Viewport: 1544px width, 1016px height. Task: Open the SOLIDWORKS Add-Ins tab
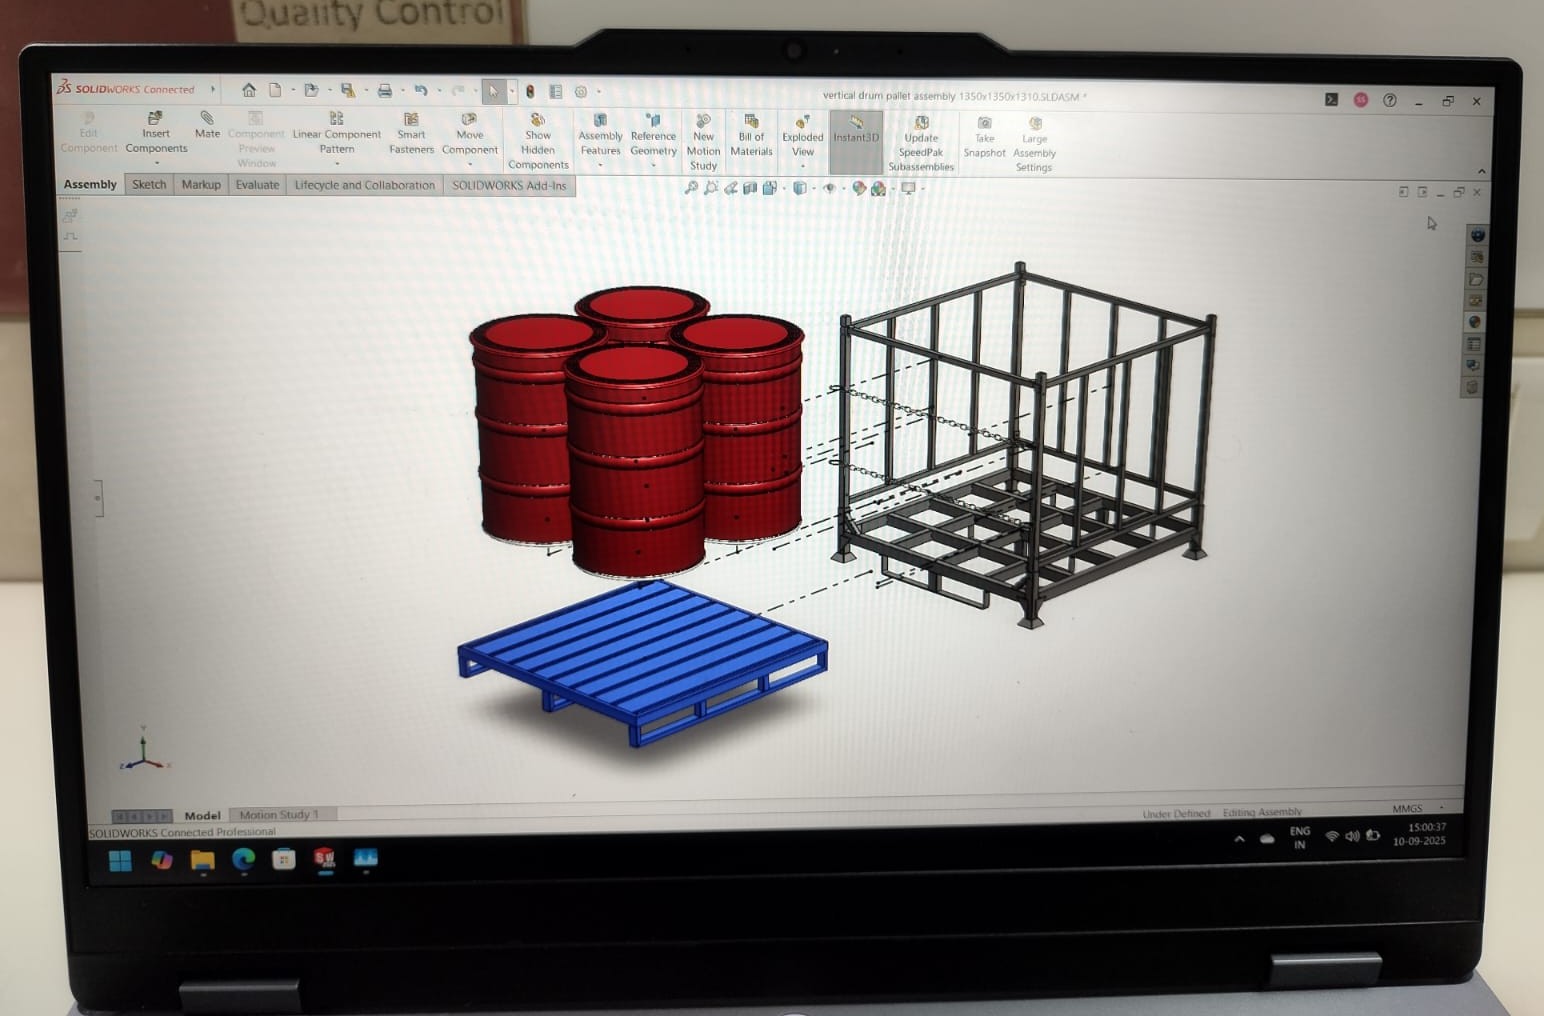point(508,186)
